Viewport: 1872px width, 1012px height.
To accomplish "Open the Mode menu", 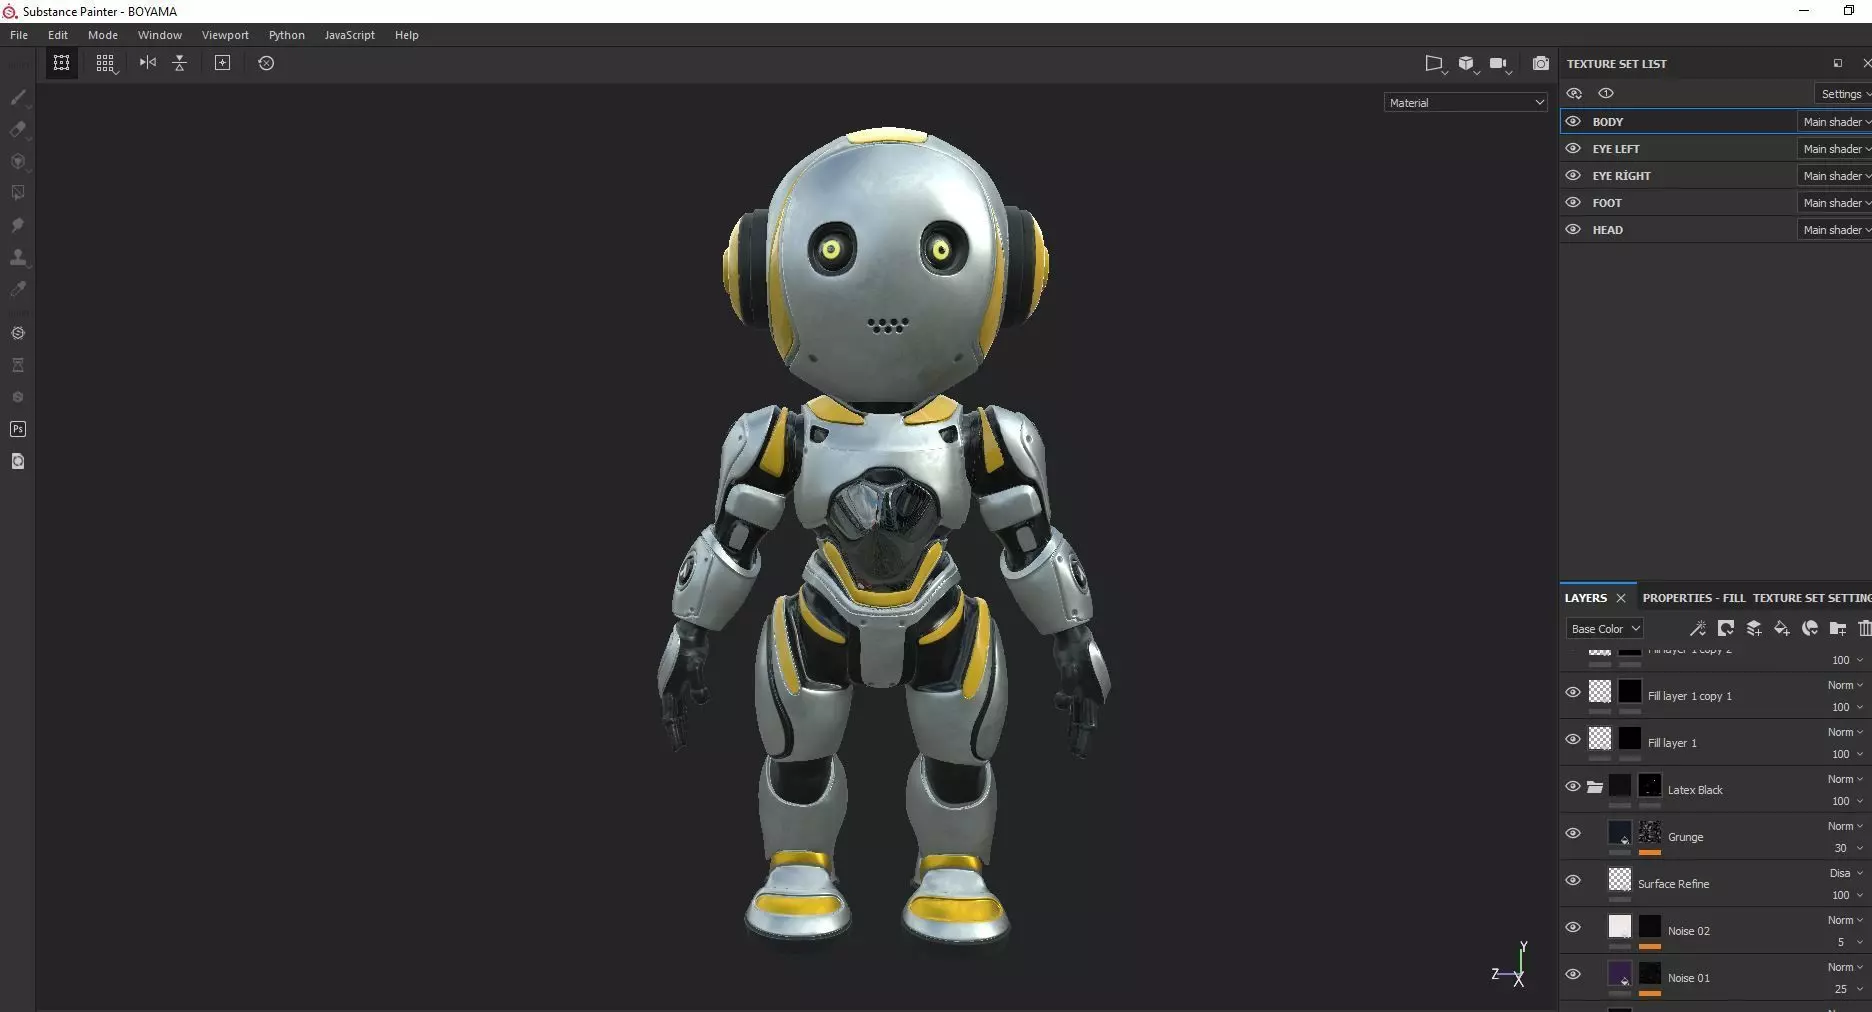I will pyautogui.click(x=103, y=35).
